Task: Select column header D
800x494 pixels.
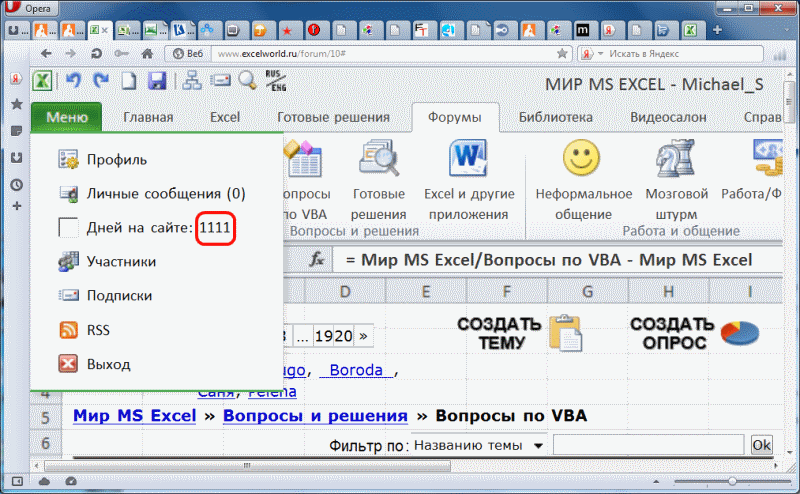Action: click(345, 291)
